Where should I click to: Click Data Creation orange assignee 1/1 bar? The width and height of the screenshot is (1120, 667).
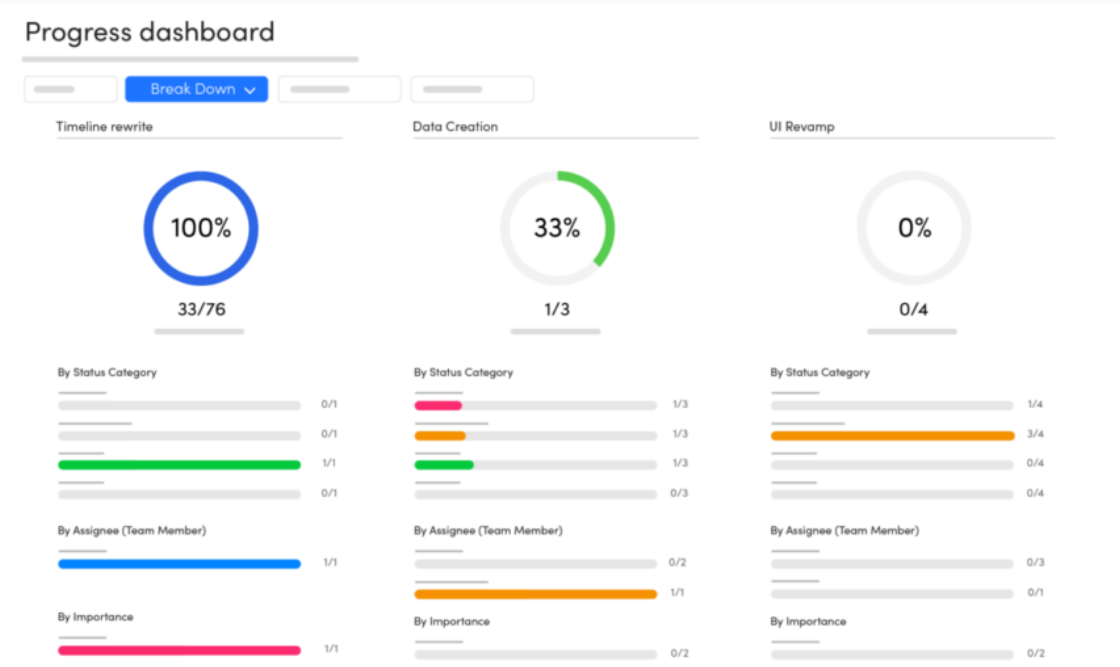pos(536,594)
